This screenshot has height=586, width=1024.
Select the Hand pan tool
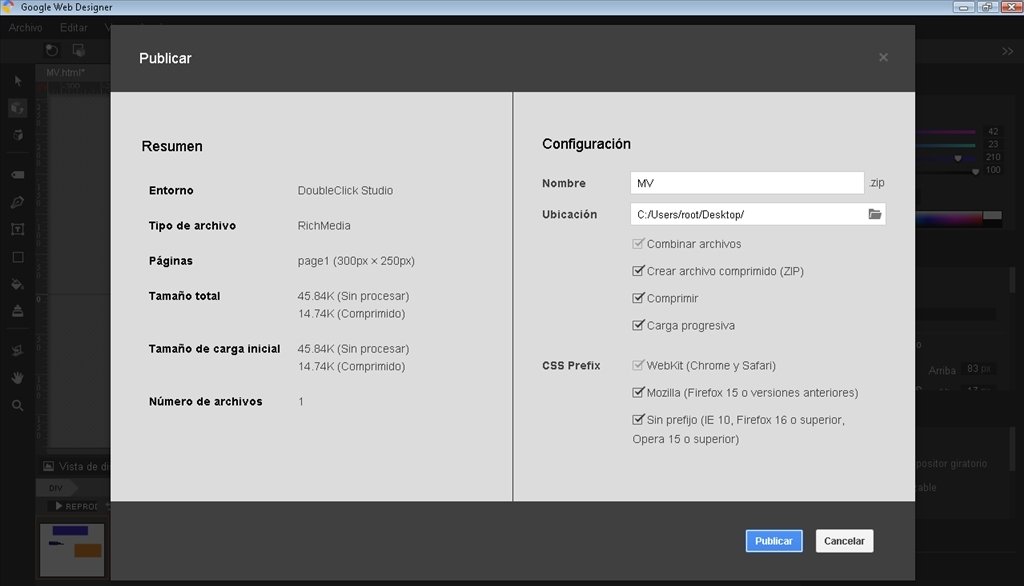(18, 378)
